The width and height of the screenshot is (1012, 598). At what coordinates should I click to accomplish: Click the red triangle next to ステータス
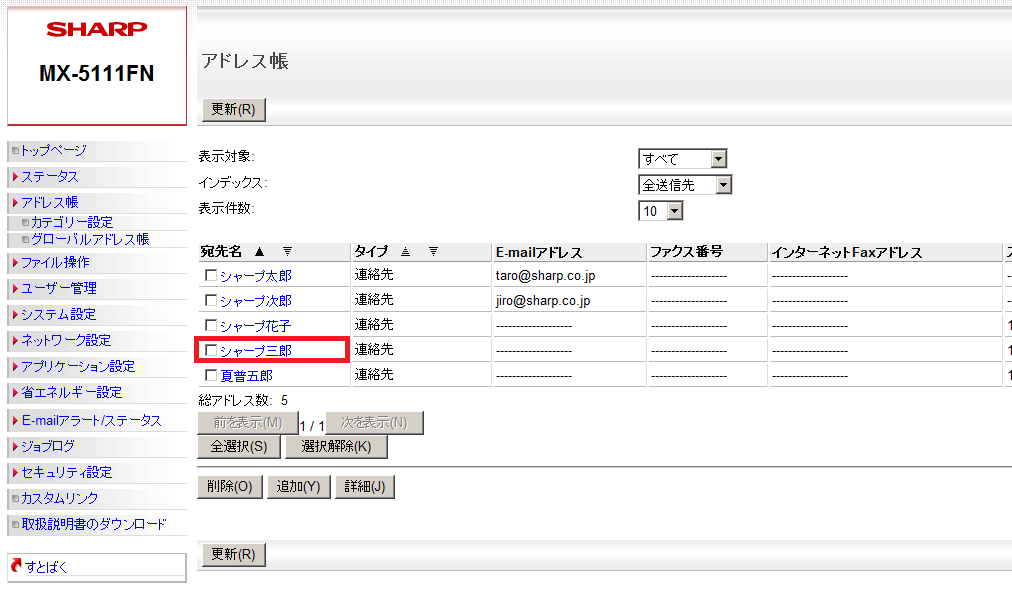(15, 177)
